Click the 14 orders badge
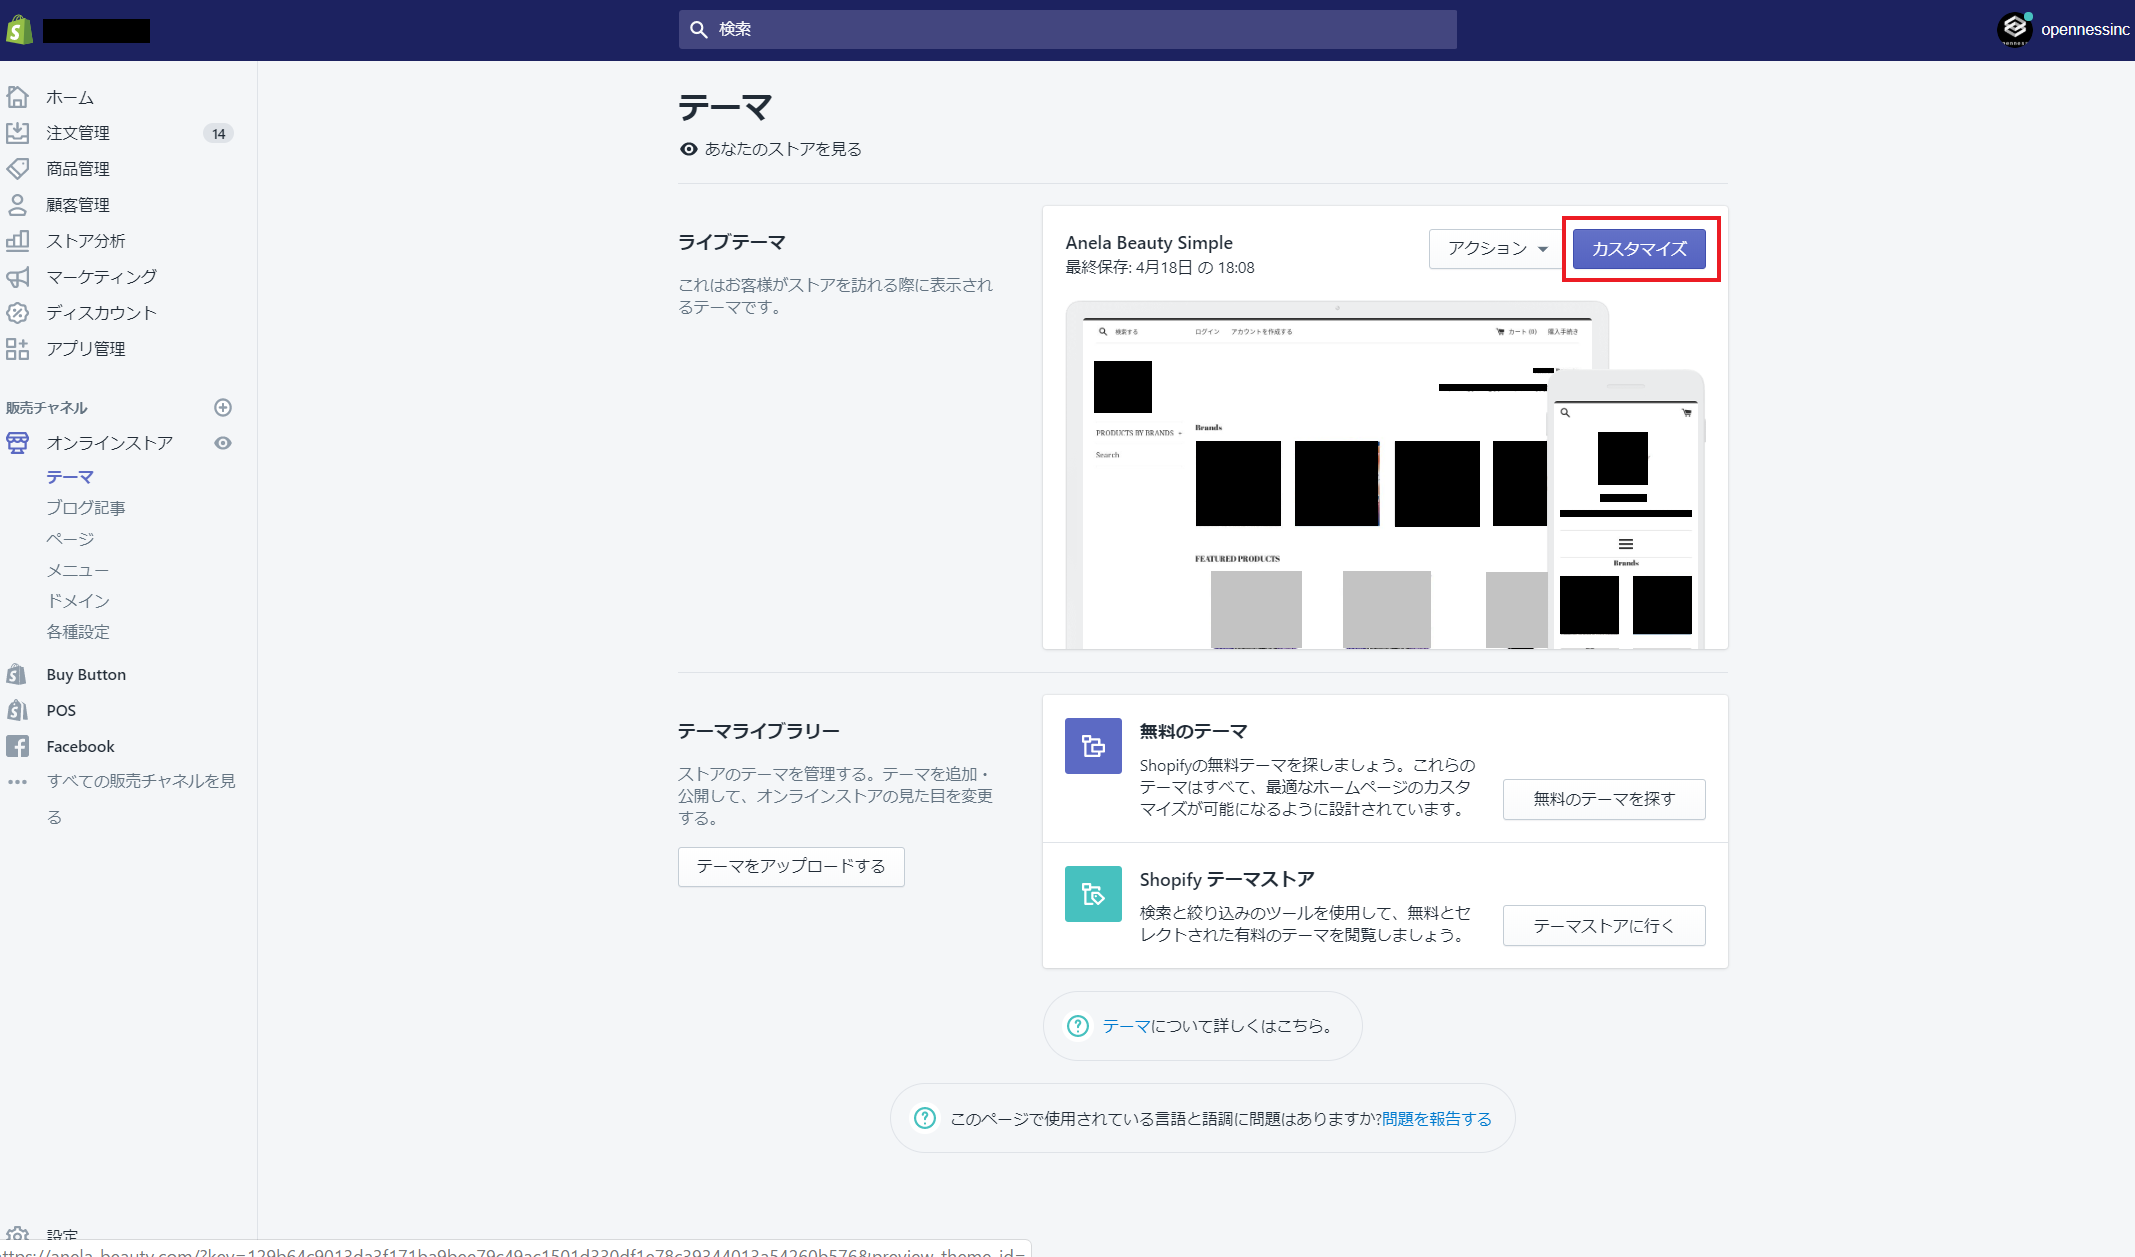Image resolution: width=2135 pixels, height=1257 pixels. pyautogui.click(x=219, y=133)
